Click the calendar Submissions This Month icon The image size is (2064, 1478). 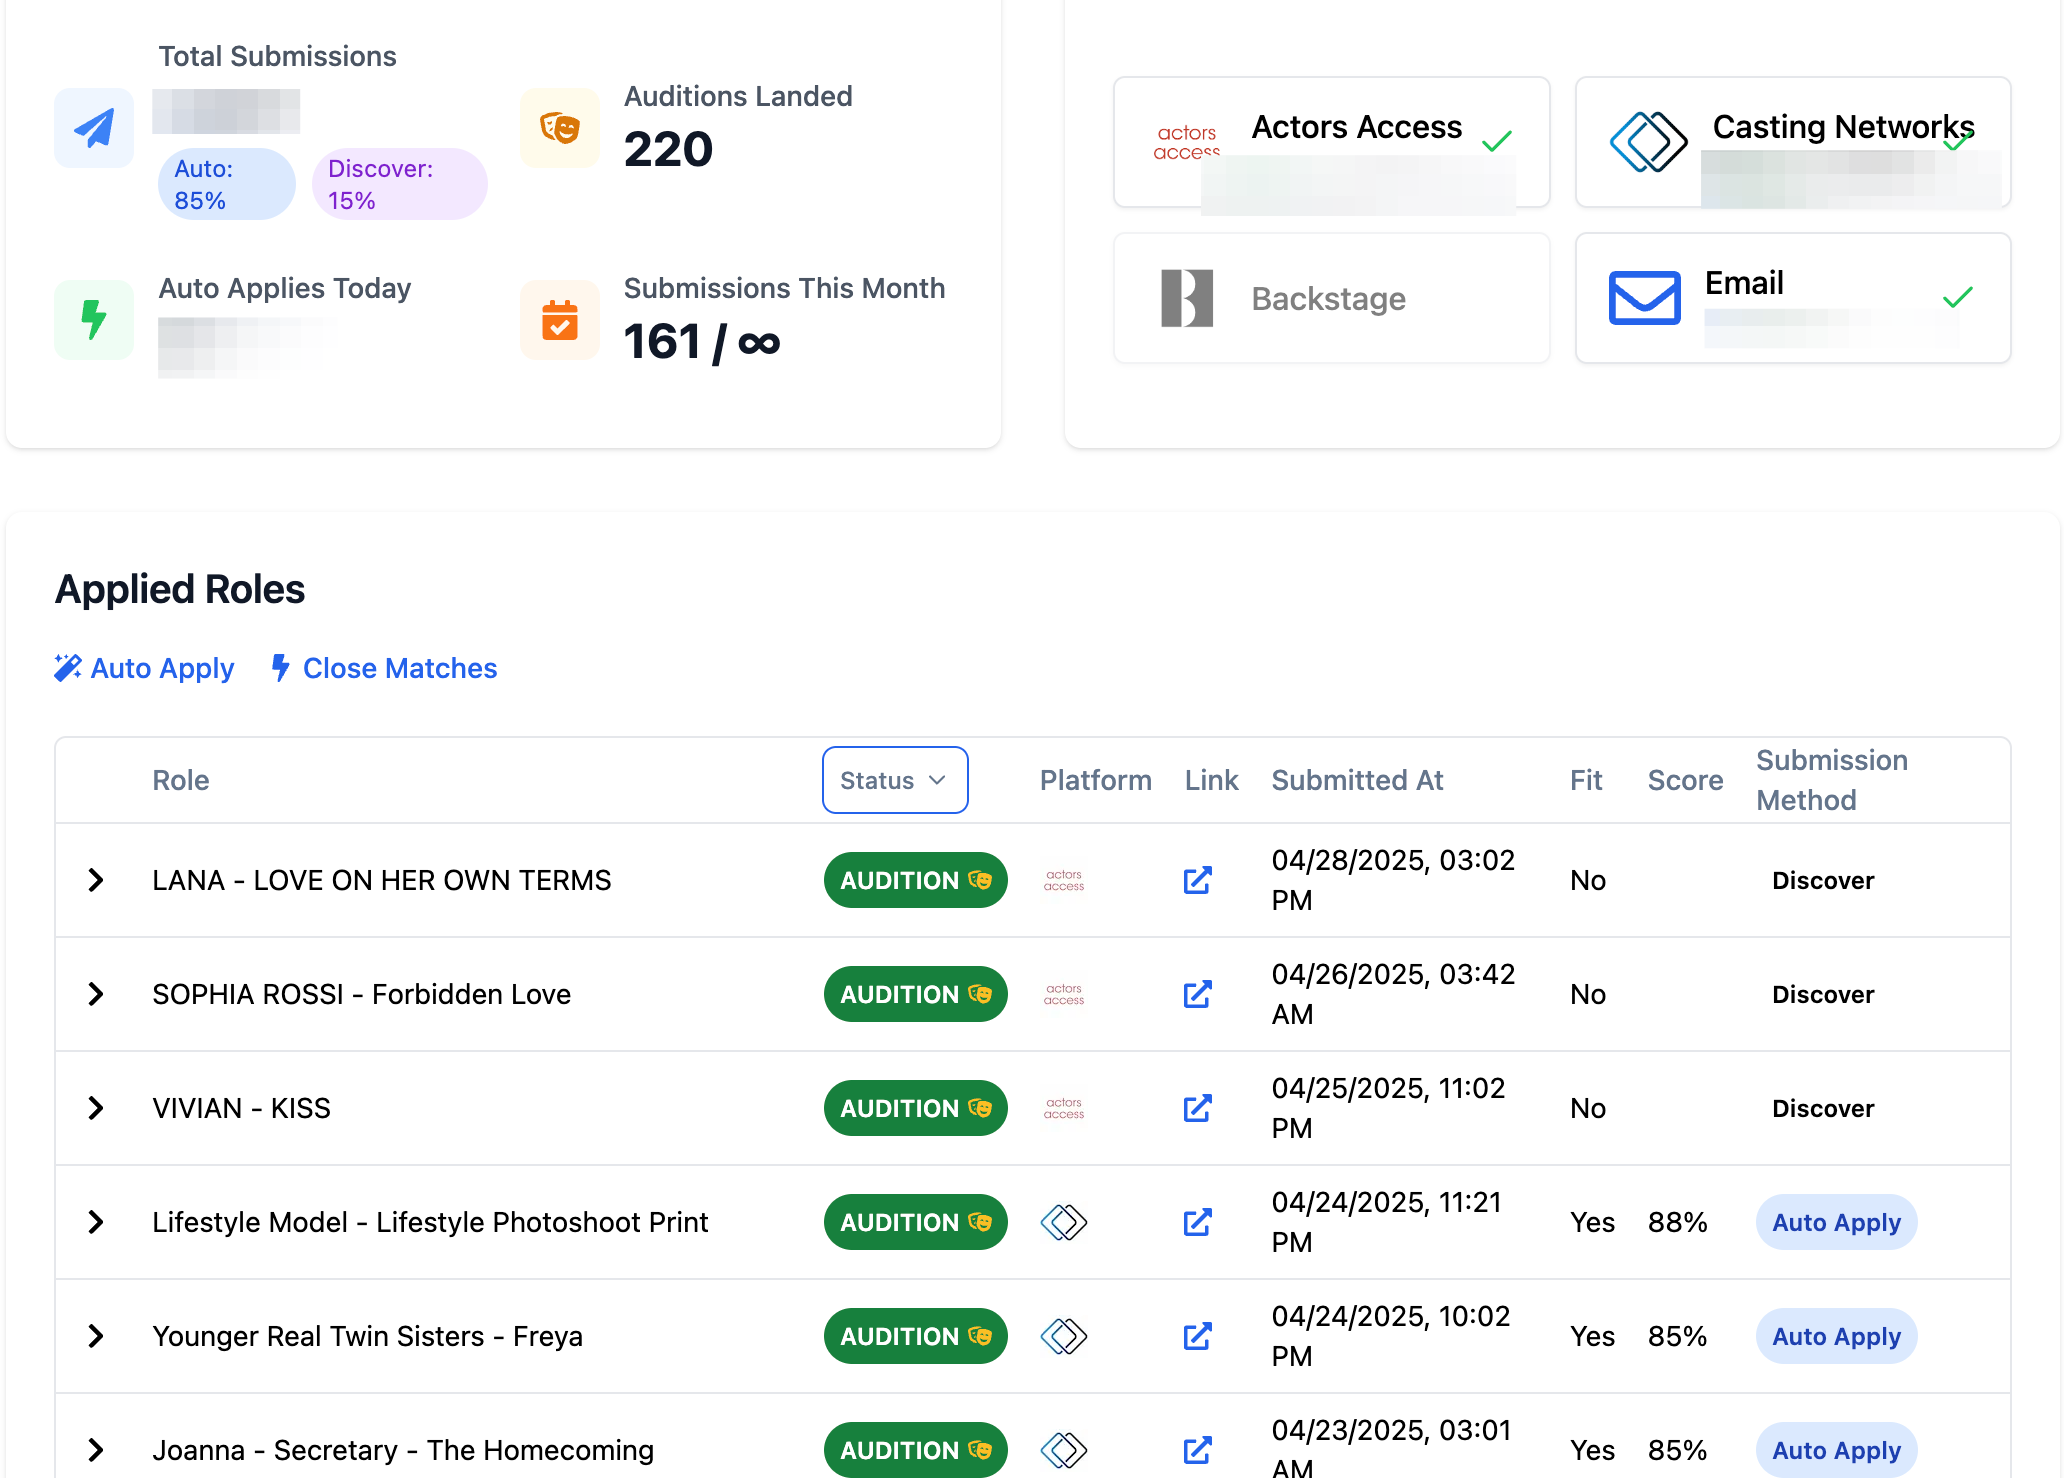click(559, 320)
